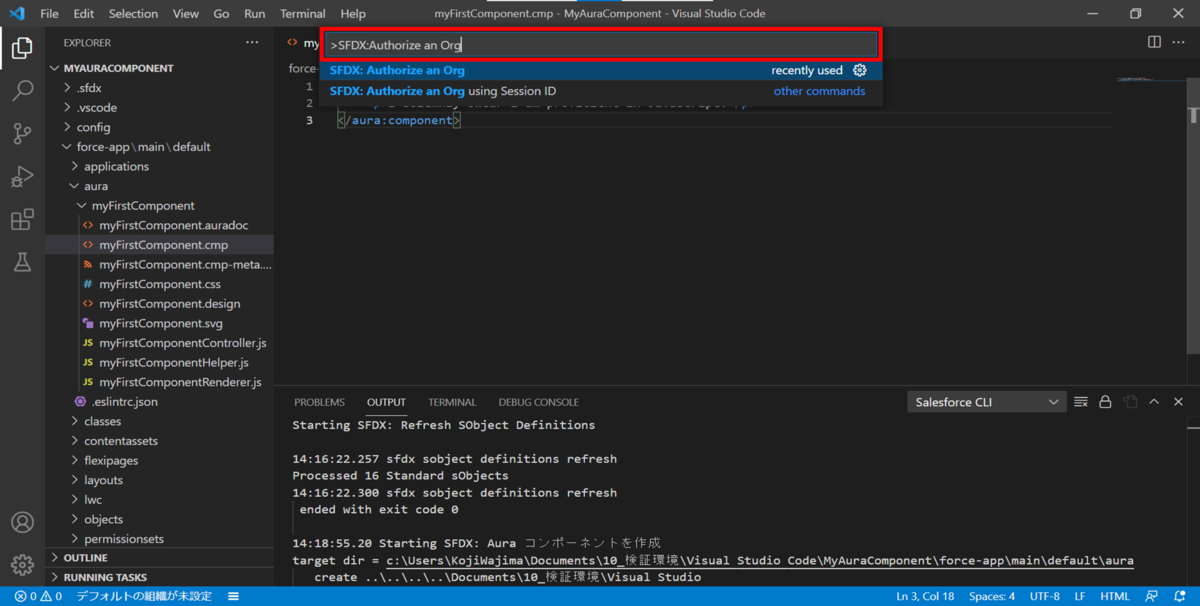Open myFirstComponent.svg file
This screenshot has width=1200, height=606.
160,323
